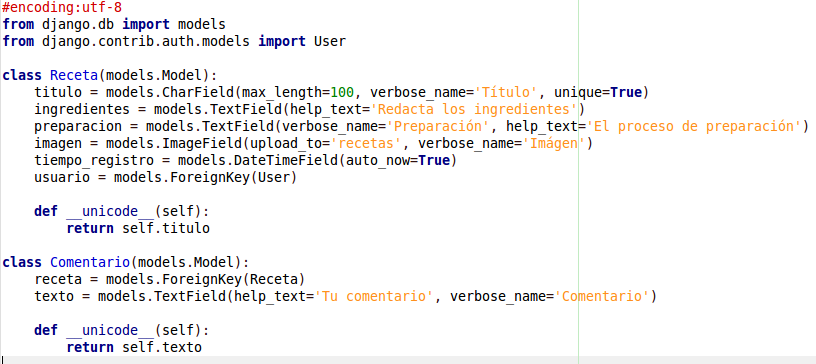
Task: Click the 'texto' variable name
Action: tap(54, 296)
